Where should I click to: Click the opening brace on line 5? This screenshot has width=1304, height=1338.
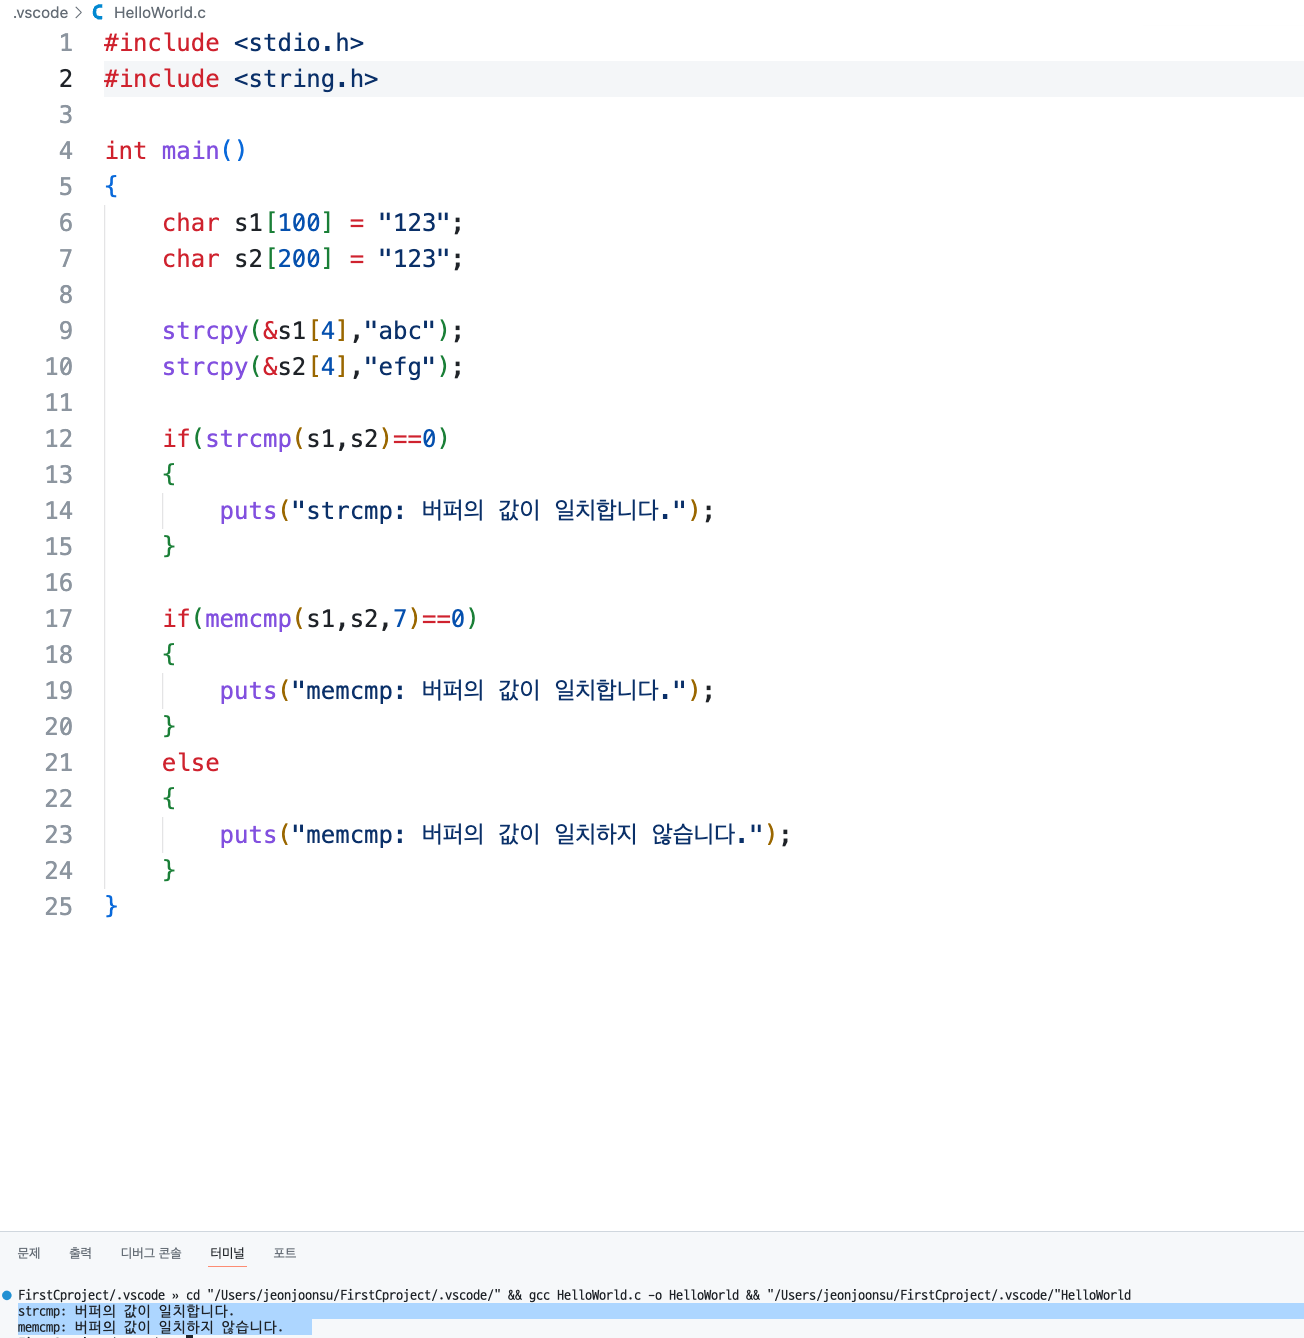tap(111, 186)
